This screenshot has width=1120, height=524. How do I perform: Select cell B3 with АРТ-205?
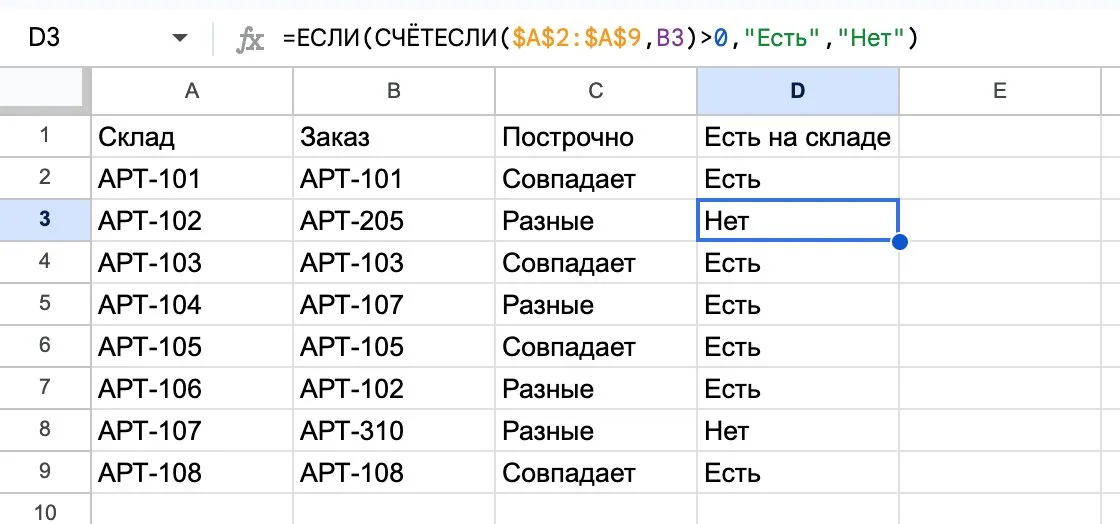point(394,220)
